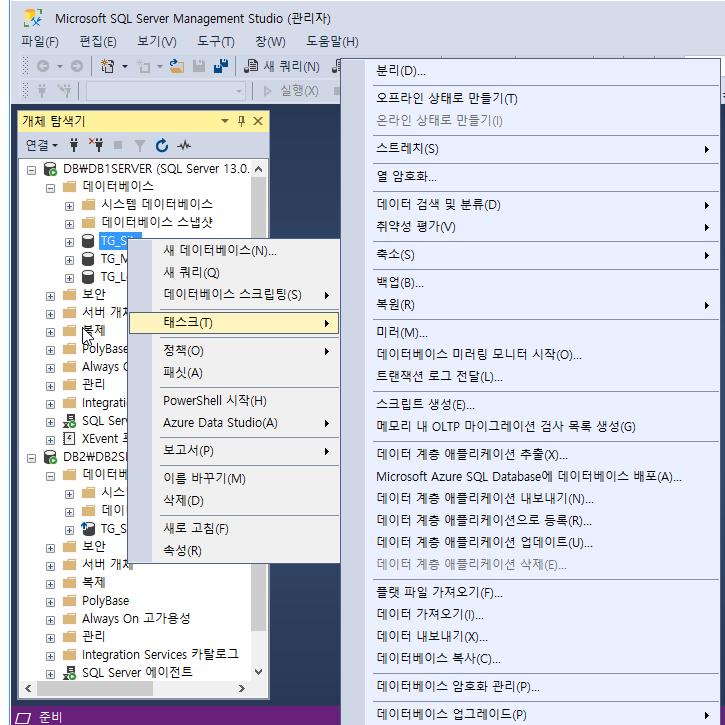725x725 pixels.
Task: Open the 개체 탐색기 window position dropdown arrow
Action: coord(225,121)
